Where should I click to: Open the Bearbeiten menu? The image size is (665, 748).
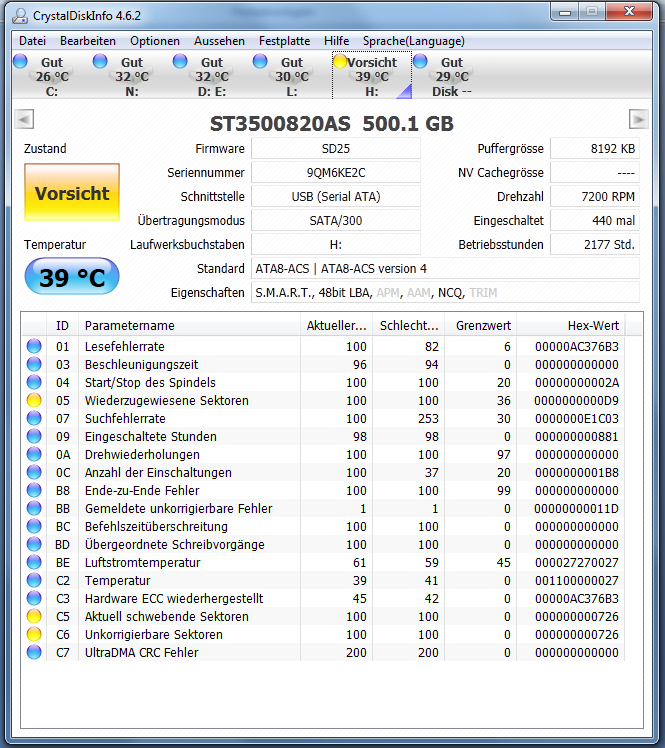click(88, 41)
